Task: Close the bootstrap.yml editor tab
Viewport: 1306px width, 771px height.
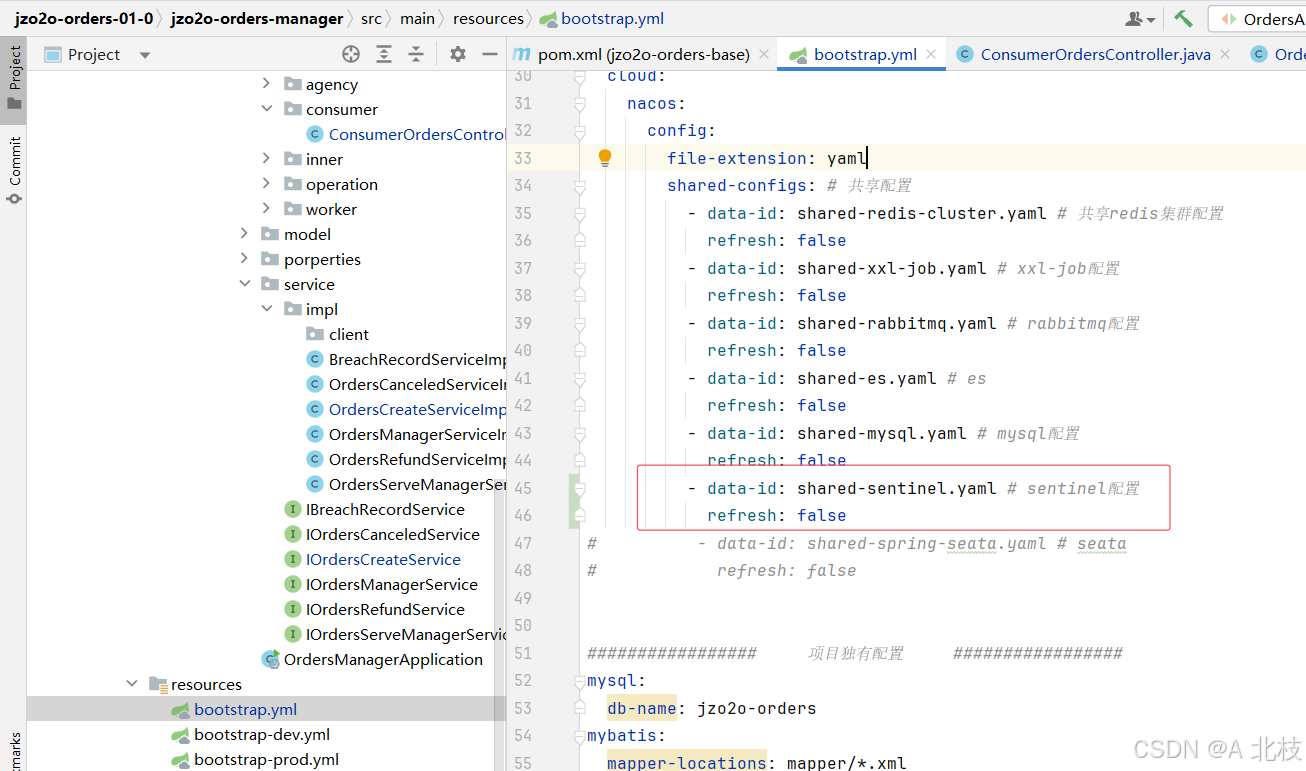Action: 931,54
